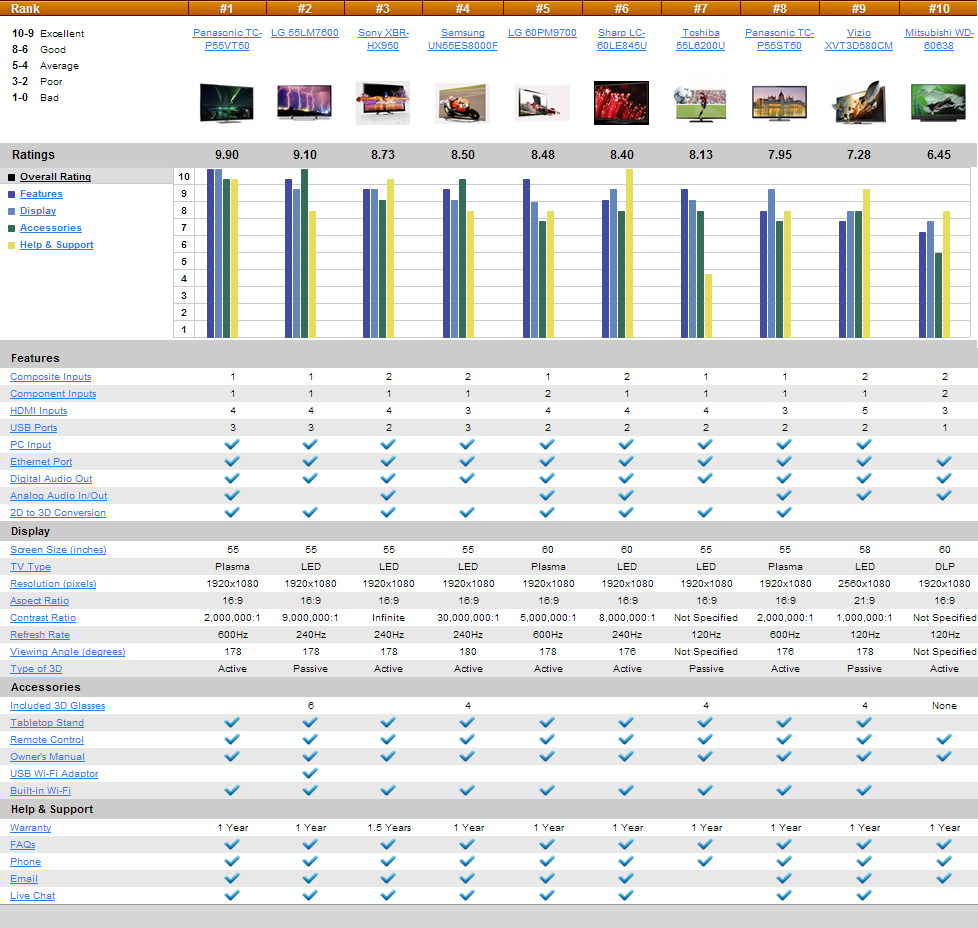The height and width of the screenshot is (928, 978).
Task: Open the HDMI Inputs definition link
Action: 39,410
